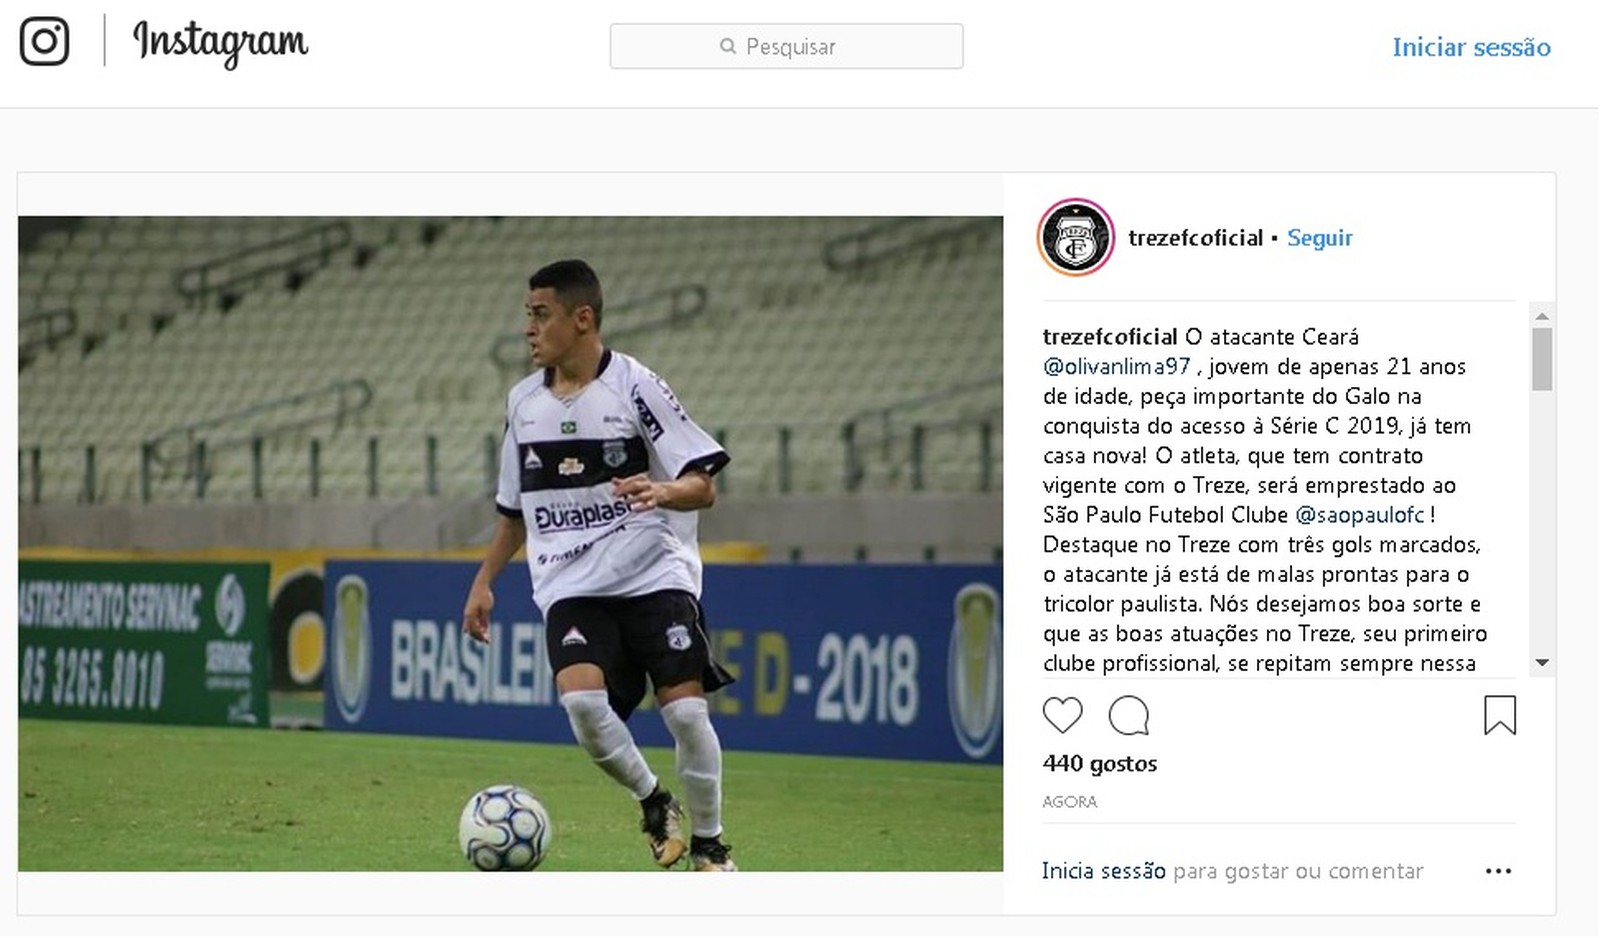Click the search magnifier icon

[728, 46]
